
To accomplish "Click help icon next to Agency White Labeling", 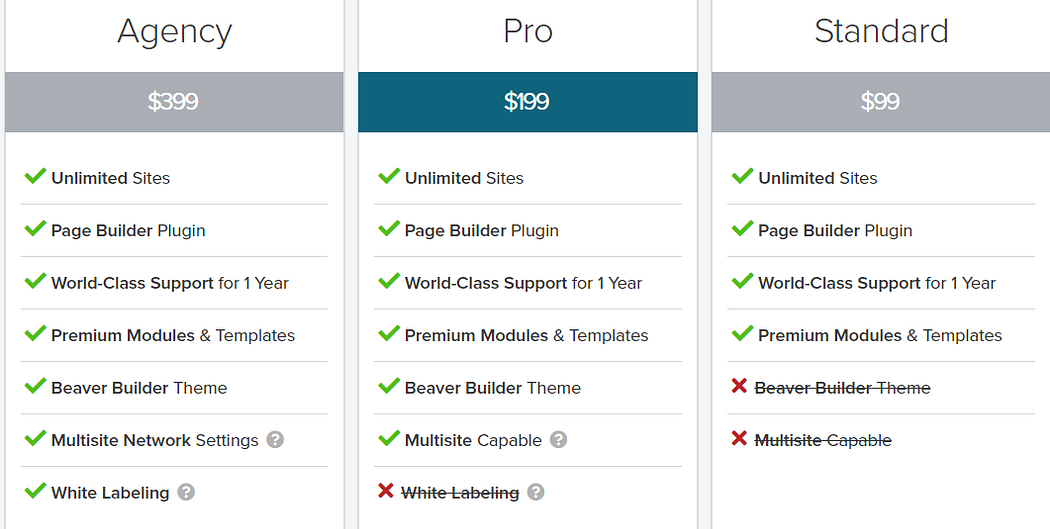I will click(x=186, y=492).
